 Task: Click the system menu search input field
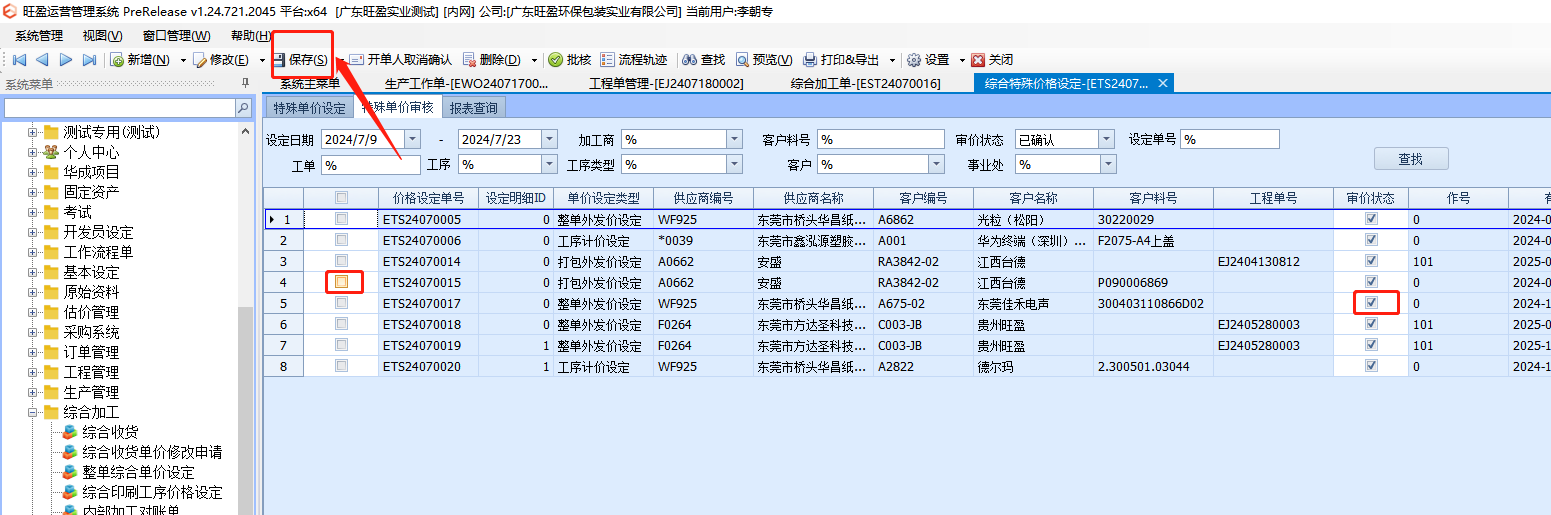[x=120, y=107]
